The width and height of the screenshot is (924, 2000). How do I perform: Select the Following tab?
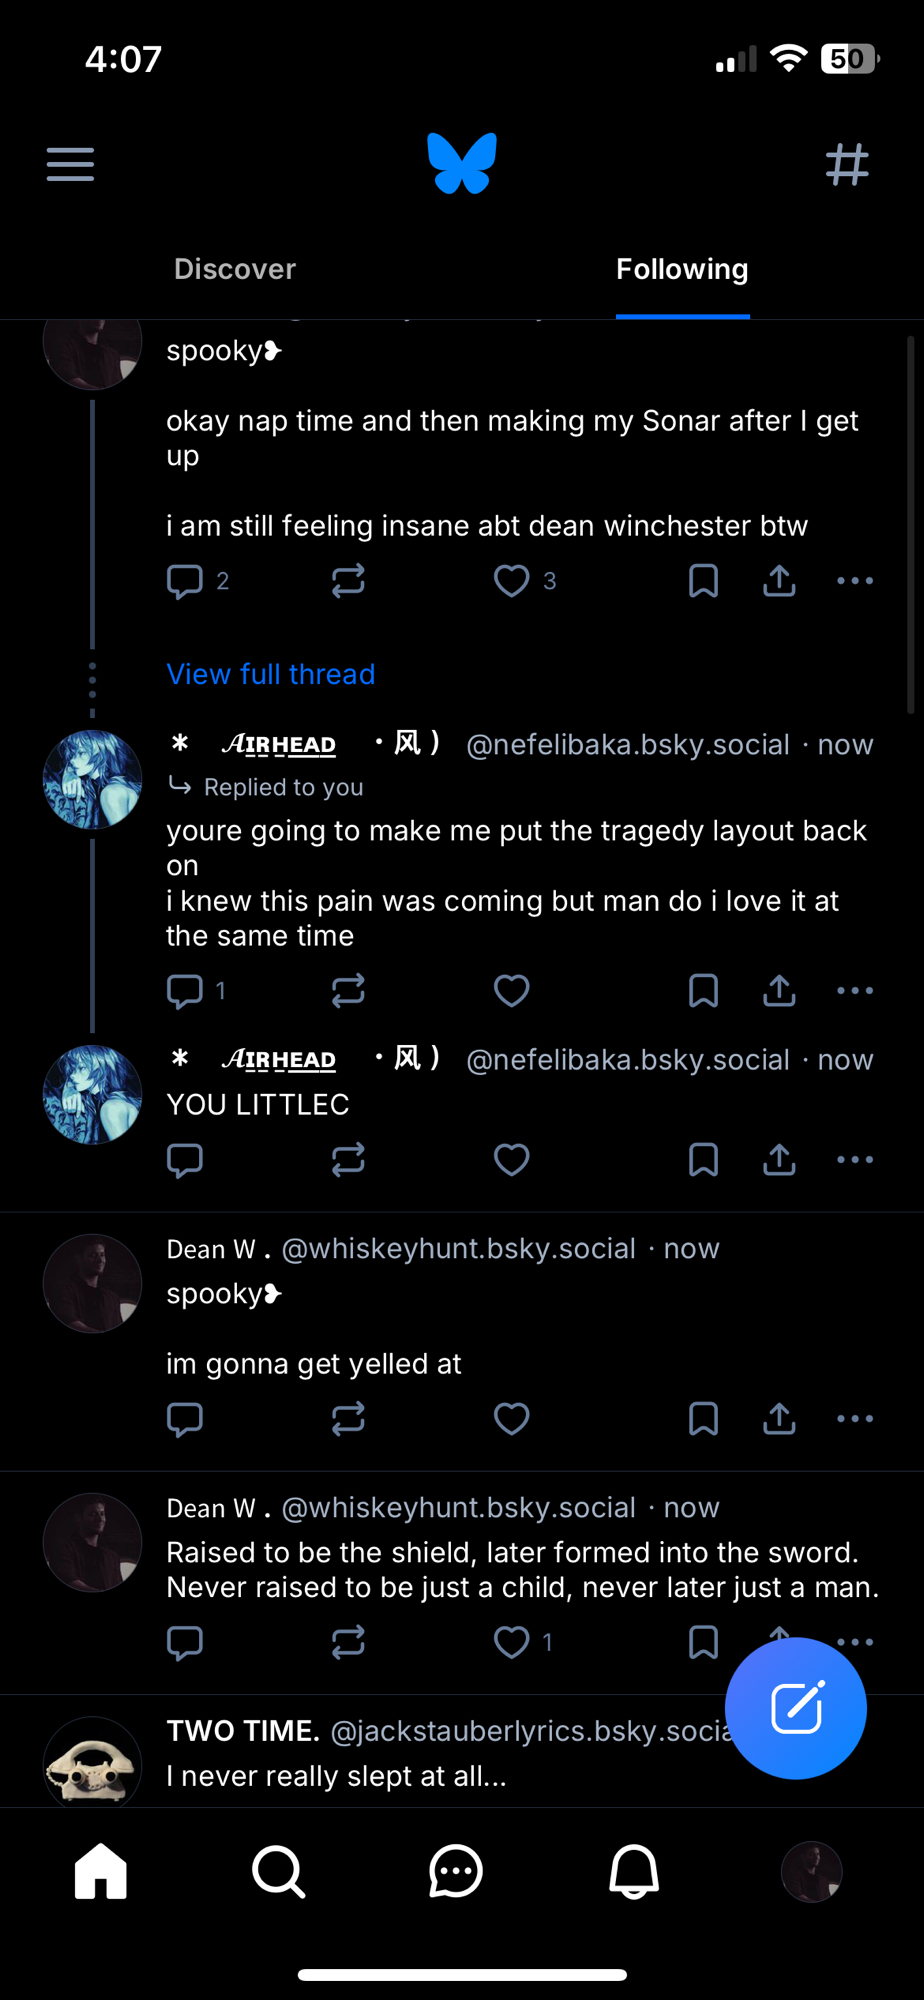tap(682, 269)
